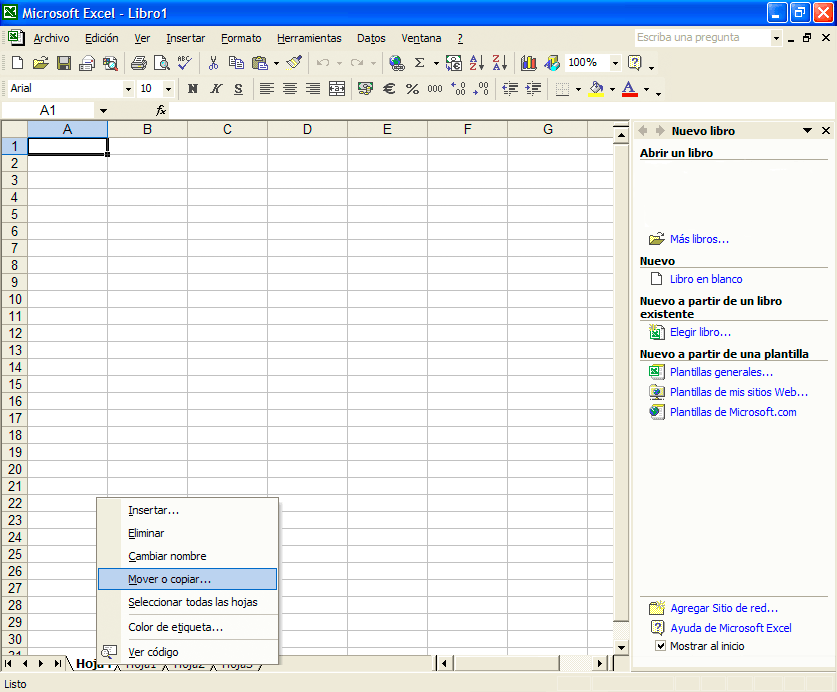Apply the Euro currency style icon

389,89
